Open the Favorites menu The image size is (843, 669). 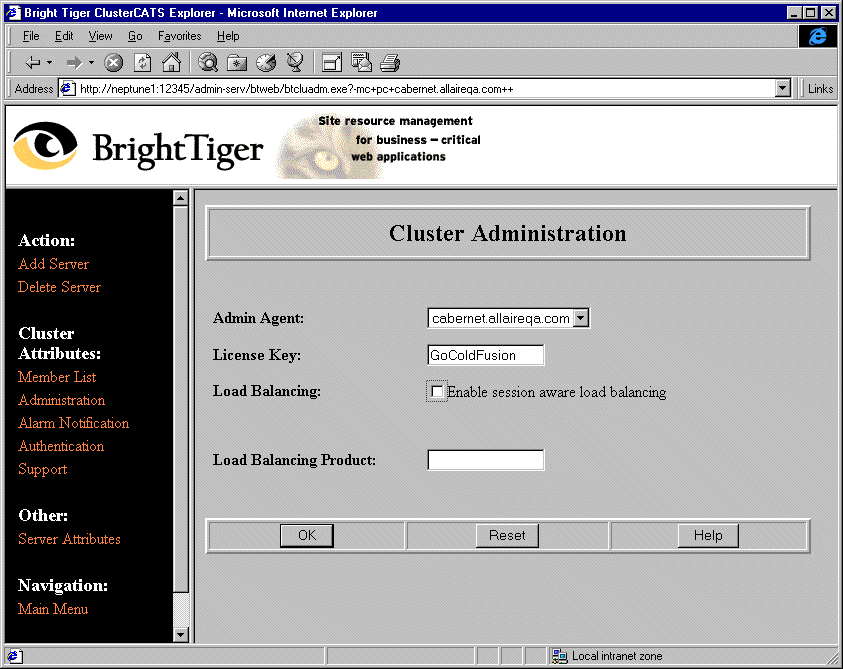(x=179, y=36)
